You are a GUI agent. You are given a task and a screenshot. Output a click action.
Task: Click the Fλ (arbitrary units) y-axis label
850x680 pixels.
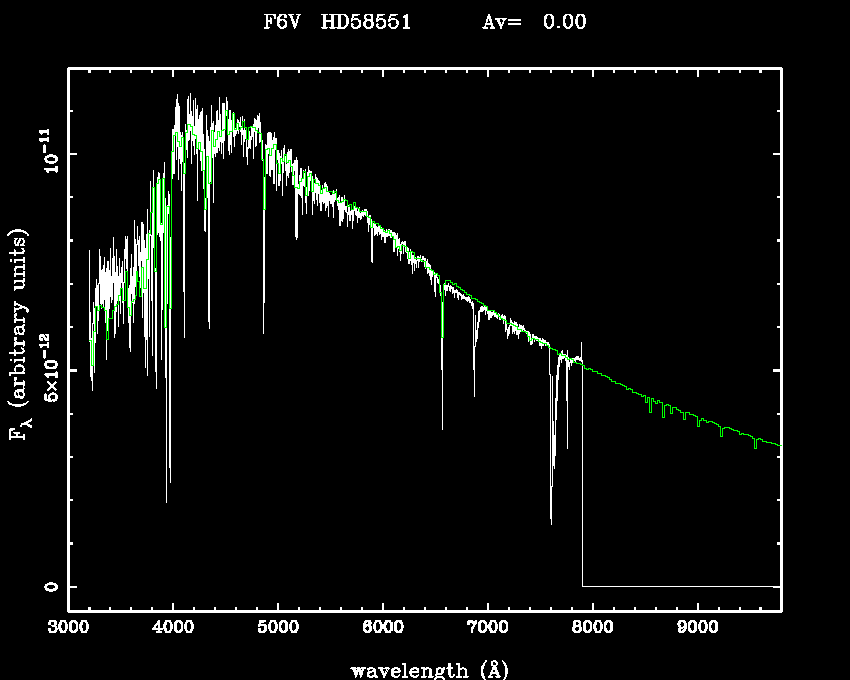19,335
